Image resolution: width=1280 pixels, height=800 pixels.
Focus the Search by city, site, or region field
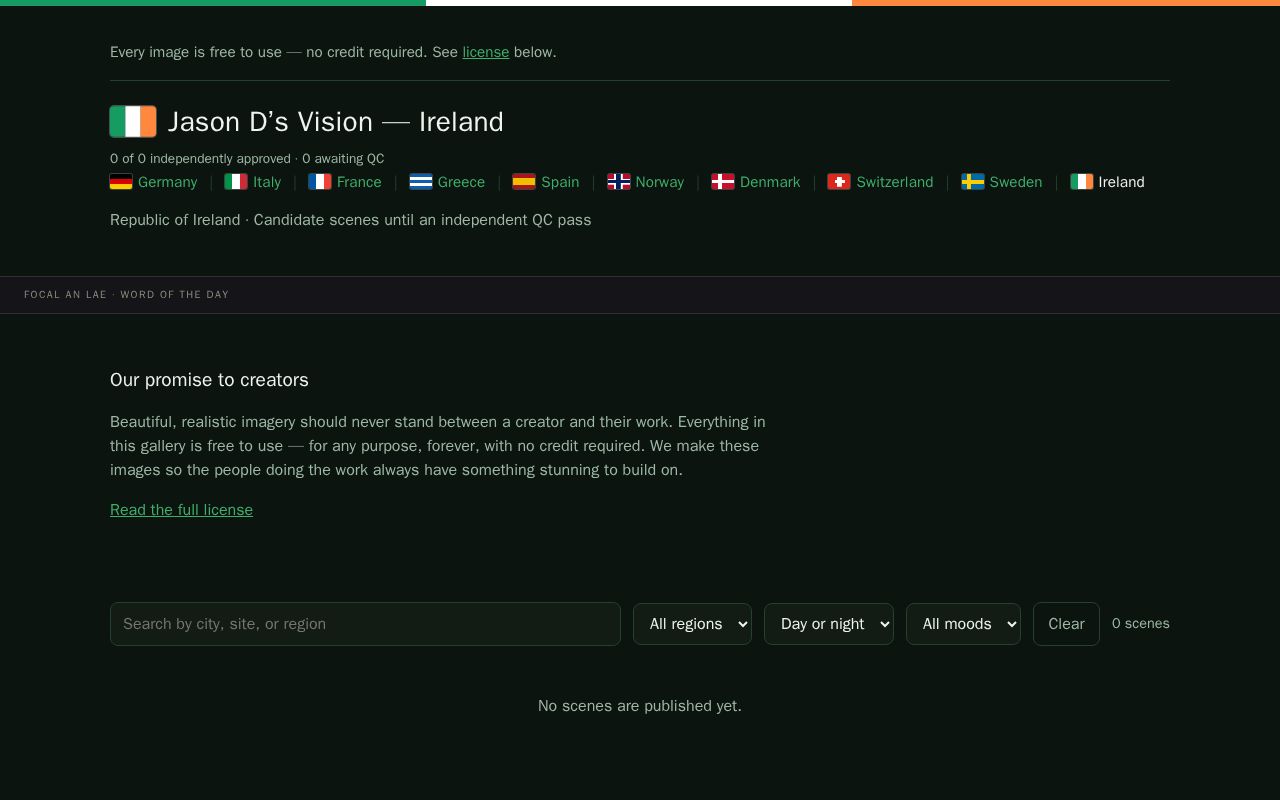click(365, 624)
